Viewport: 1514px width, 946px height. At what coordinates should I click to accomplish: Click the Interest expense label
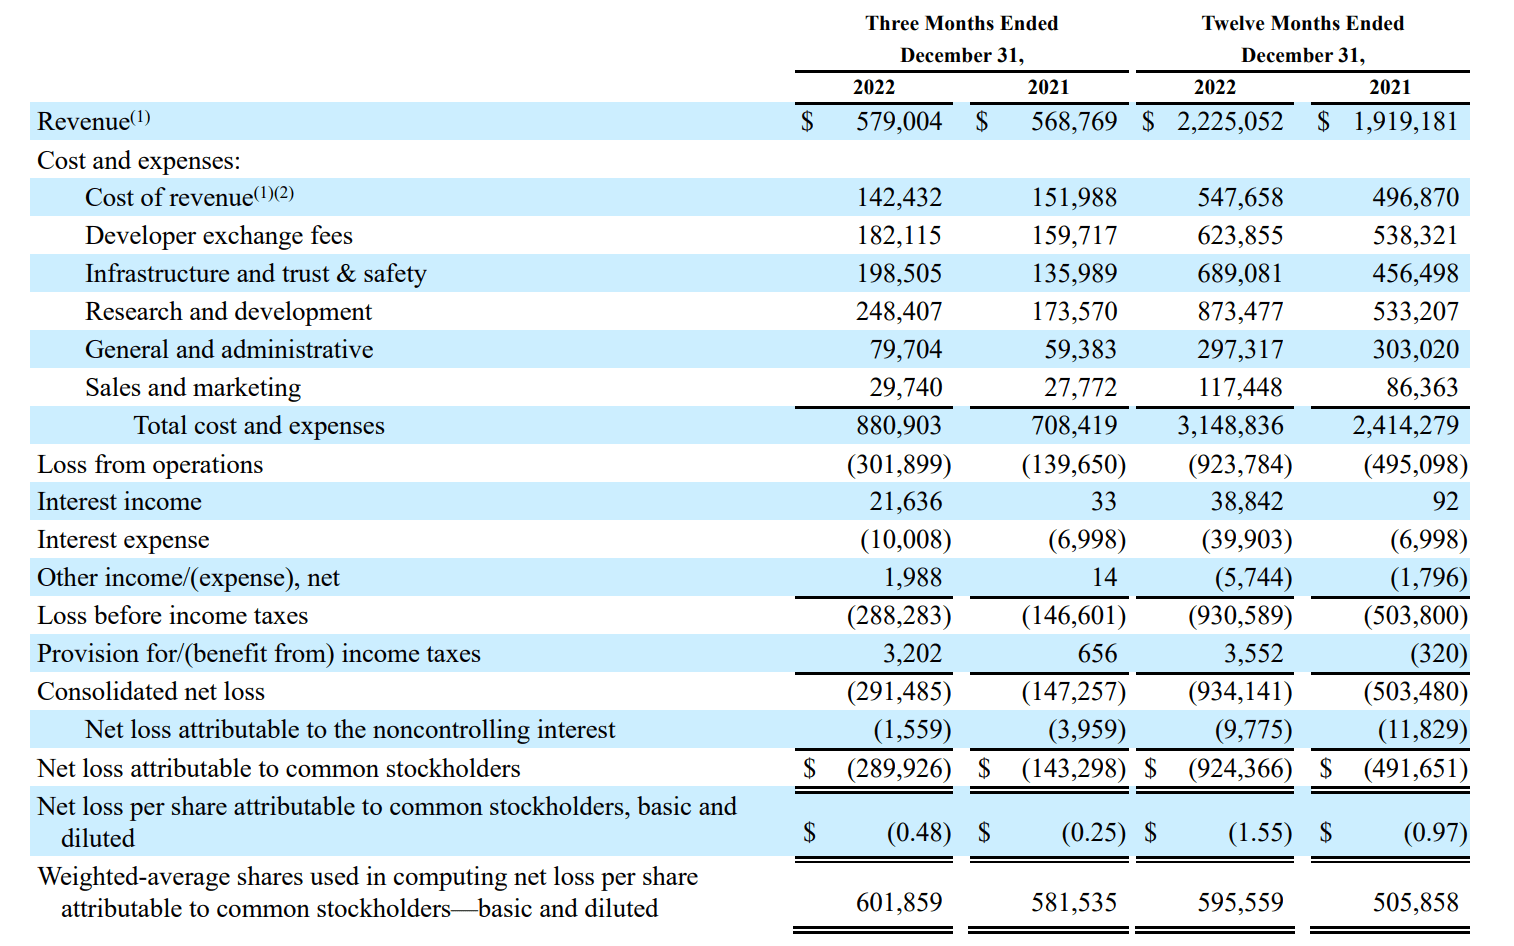pyautogui.click(x=123, y=540)
